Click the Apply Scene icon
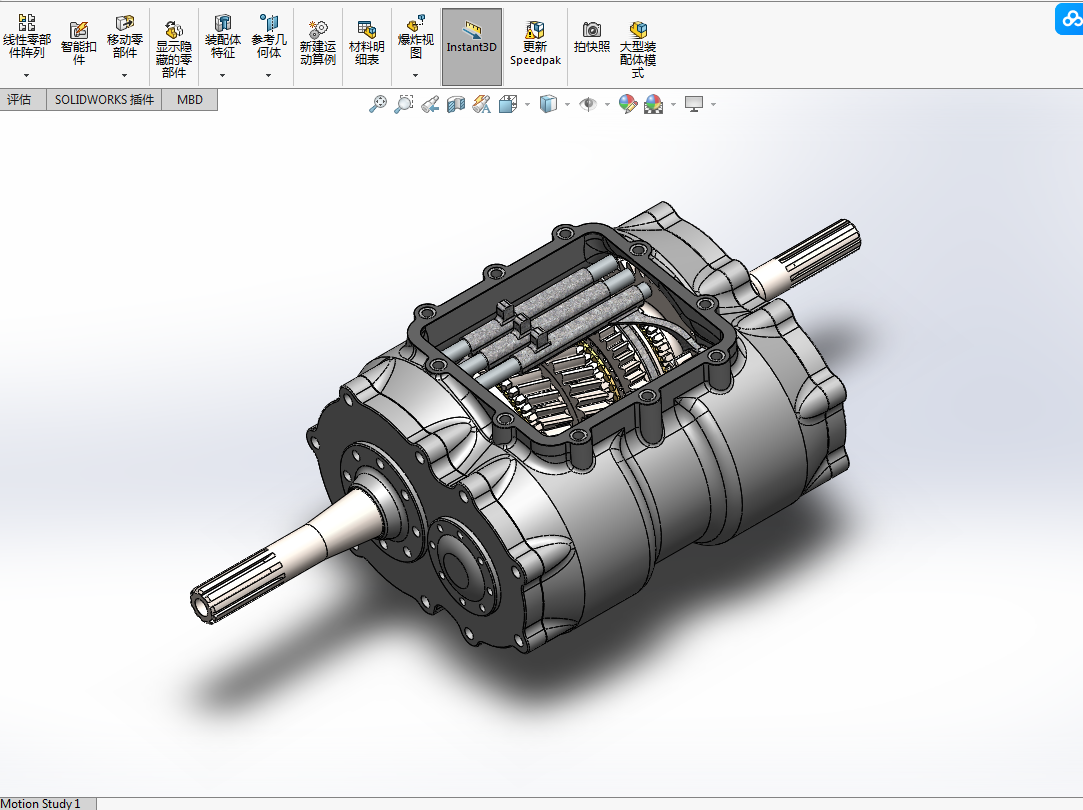 pos(653,104)
